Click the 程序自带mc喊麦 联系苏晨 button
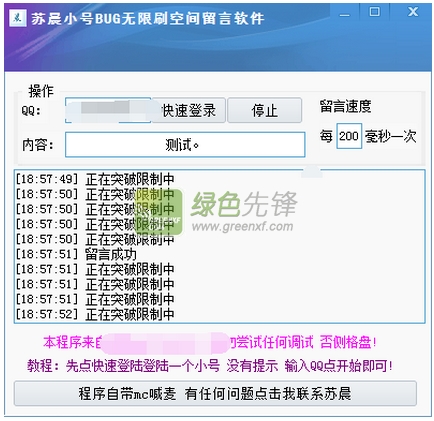 [x=215, y=394]
